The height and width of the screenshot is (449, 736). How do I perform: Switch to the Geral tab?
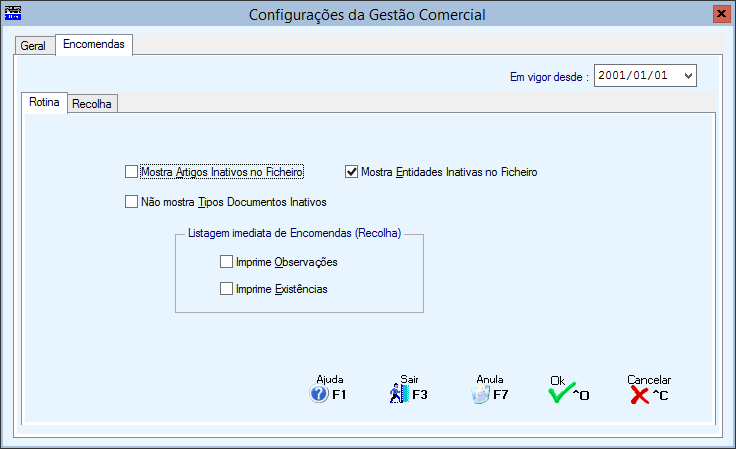pos(33,46)
